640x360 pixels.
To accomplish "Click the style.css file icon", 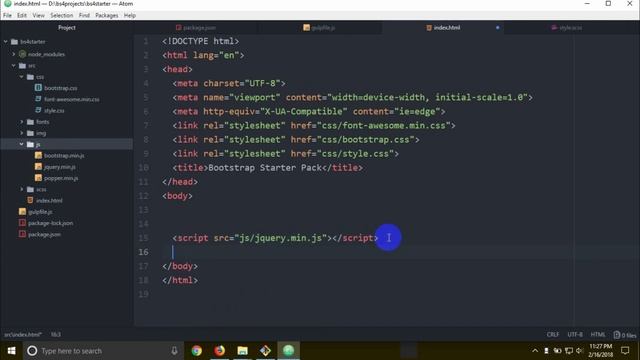I will [38, 110].
